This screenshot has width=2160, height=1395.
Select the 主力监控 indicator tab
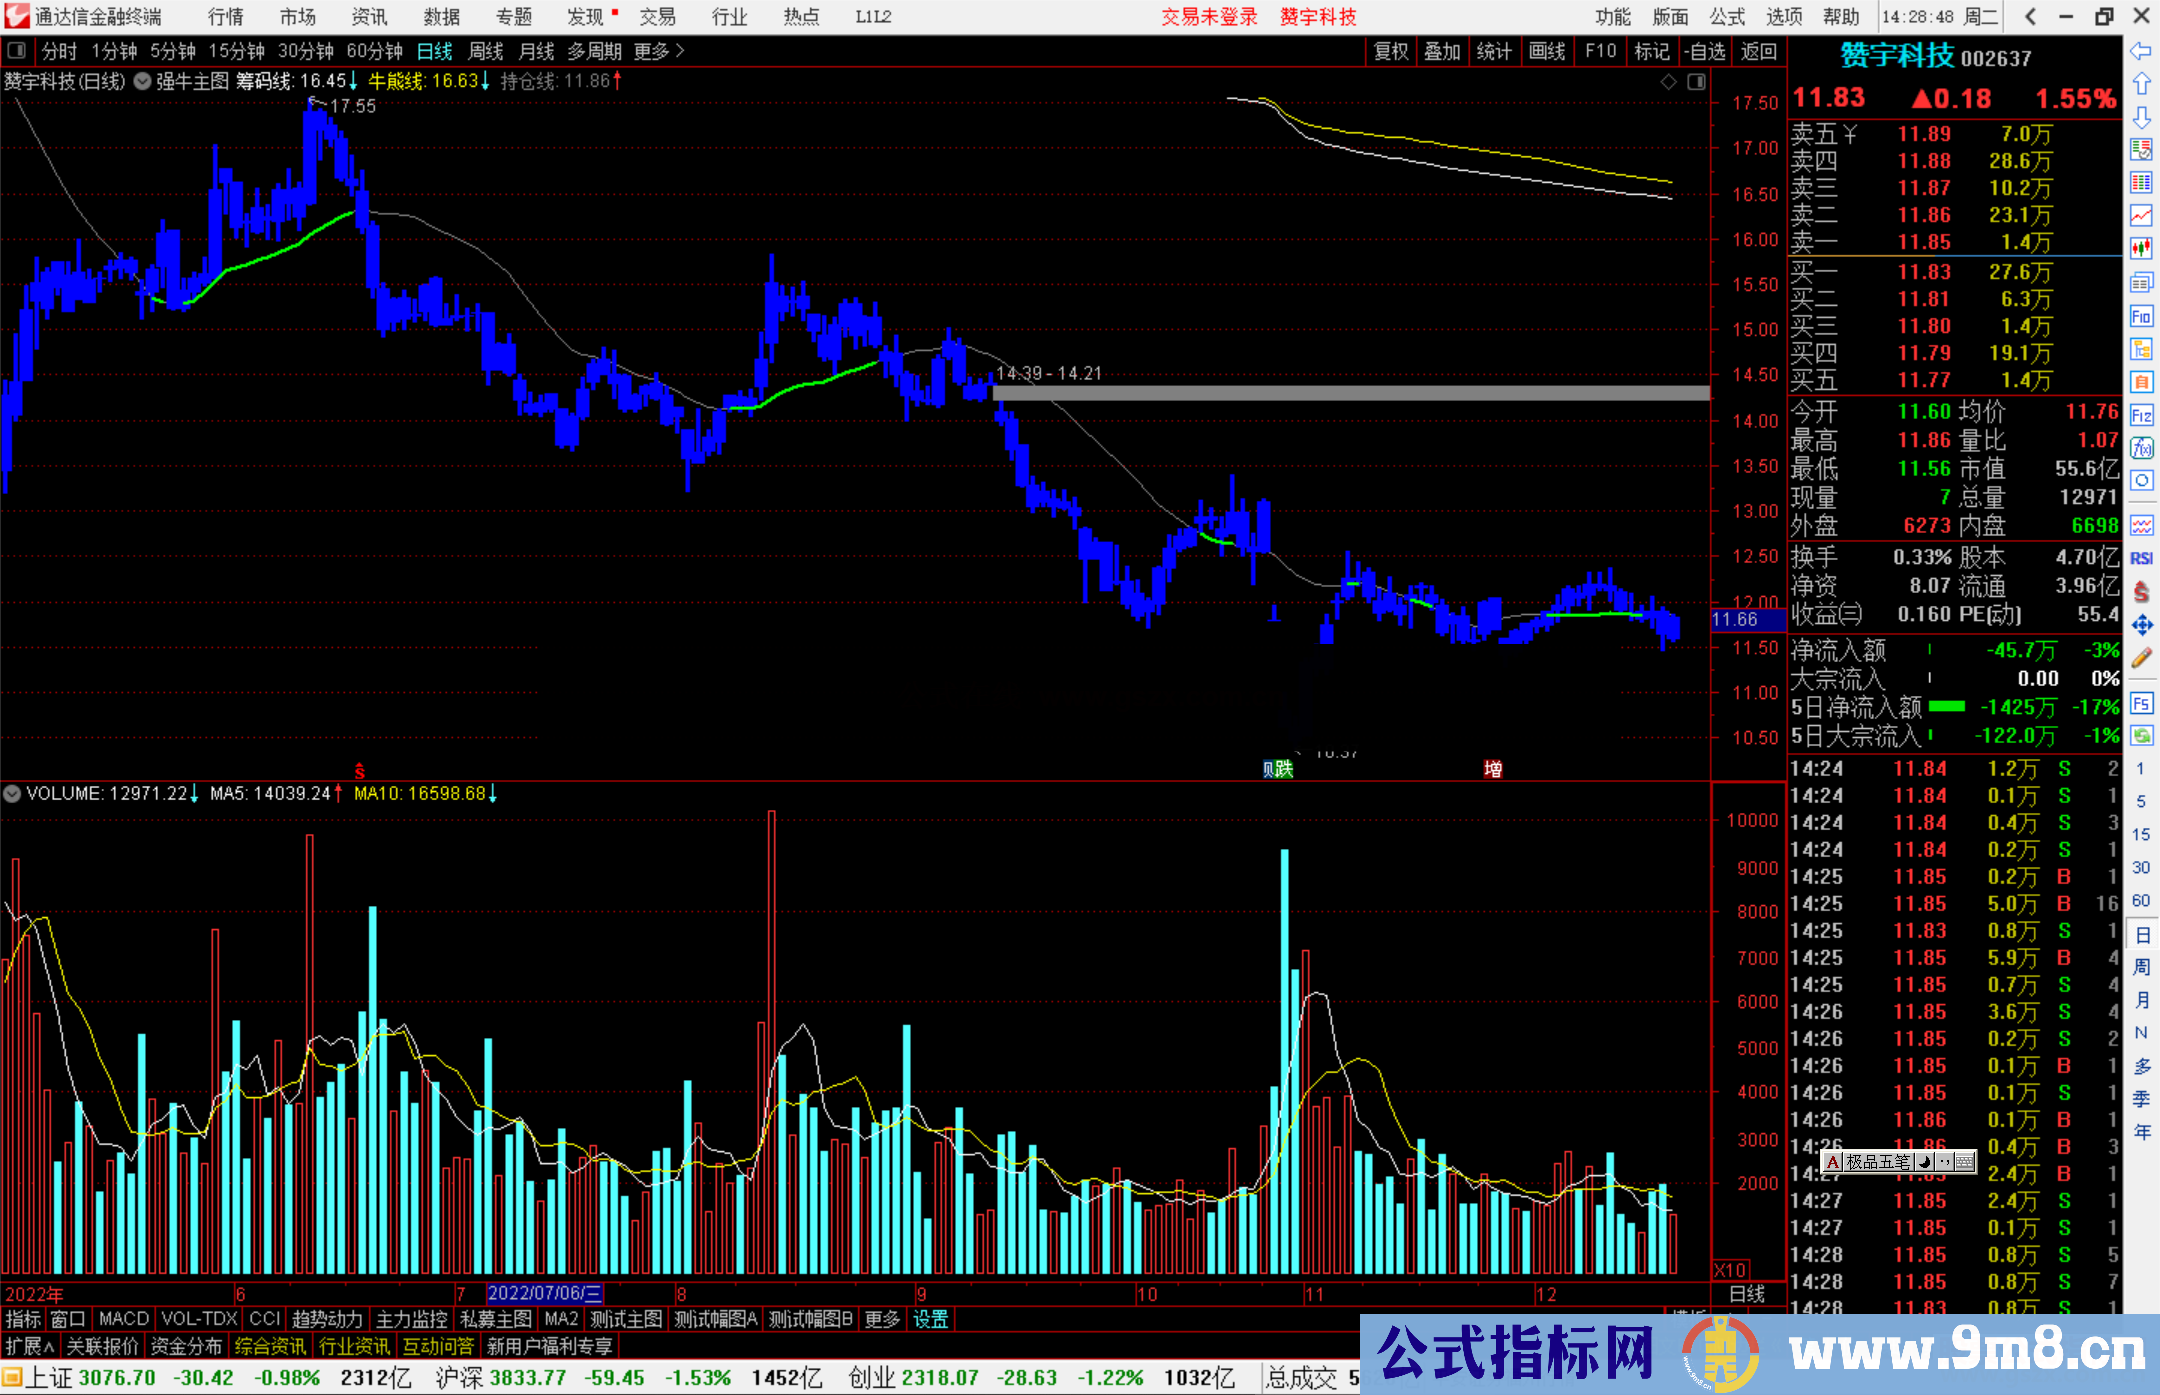point(412,1320)
